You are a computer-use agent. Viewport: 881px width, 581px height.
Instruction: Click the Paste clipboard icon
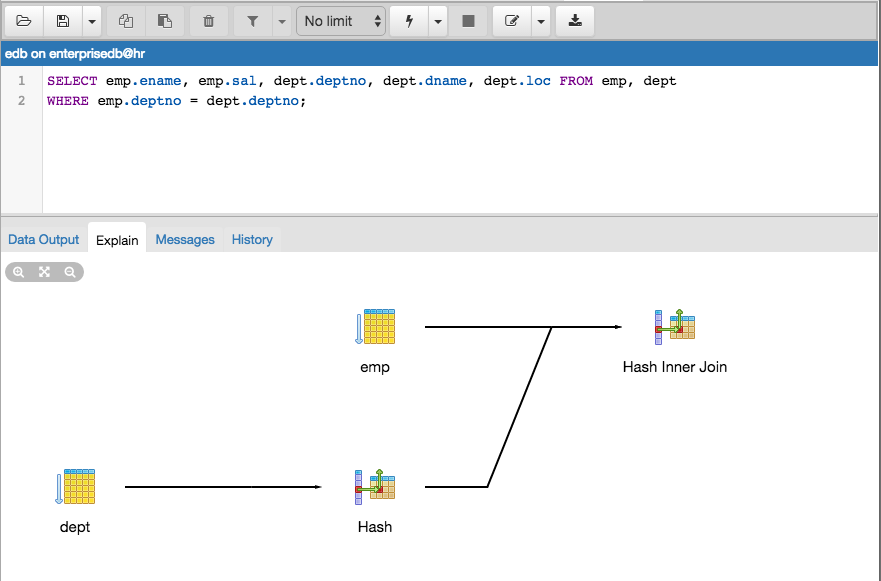click(x=165, y=21)
